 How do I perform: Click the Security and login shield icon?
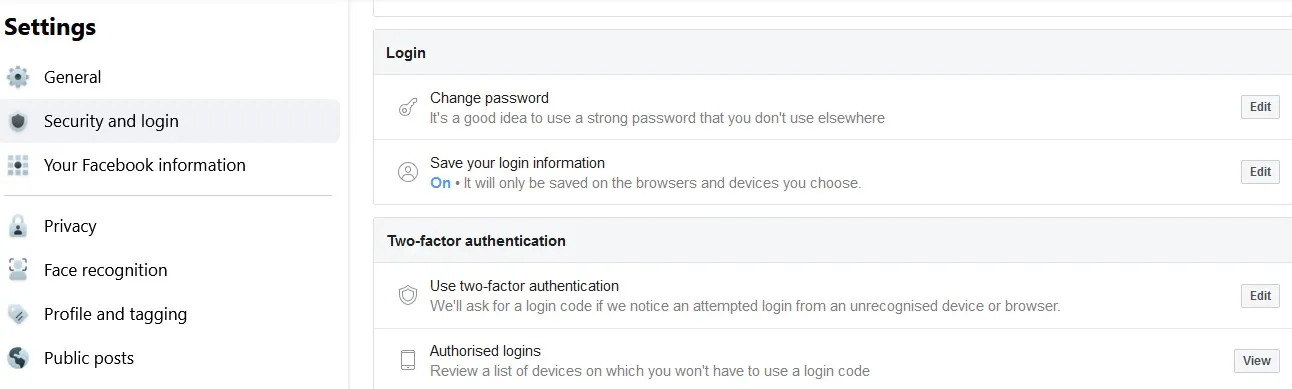click(17, 121)
